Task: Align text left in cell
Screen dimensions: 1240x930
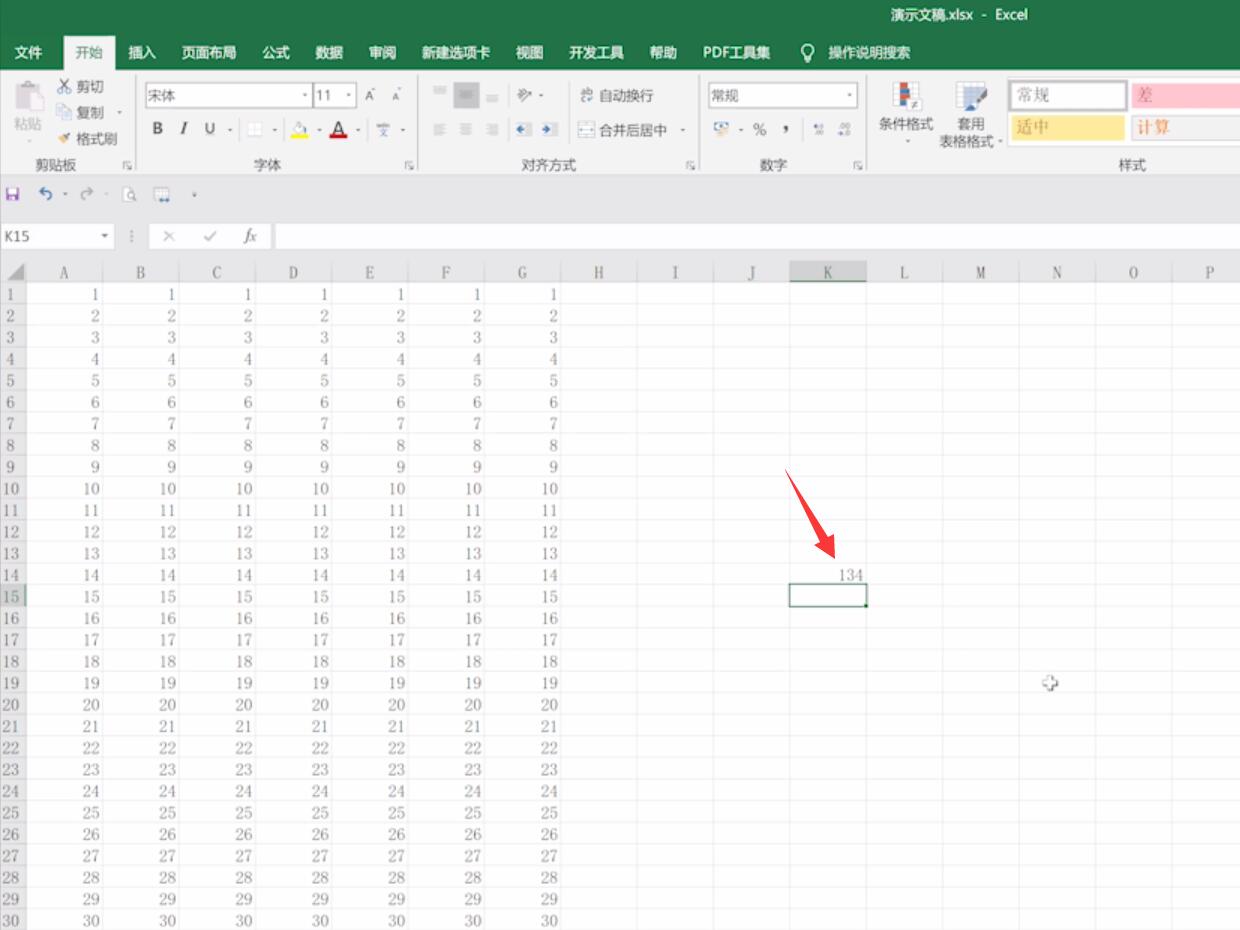Action: 440,129
